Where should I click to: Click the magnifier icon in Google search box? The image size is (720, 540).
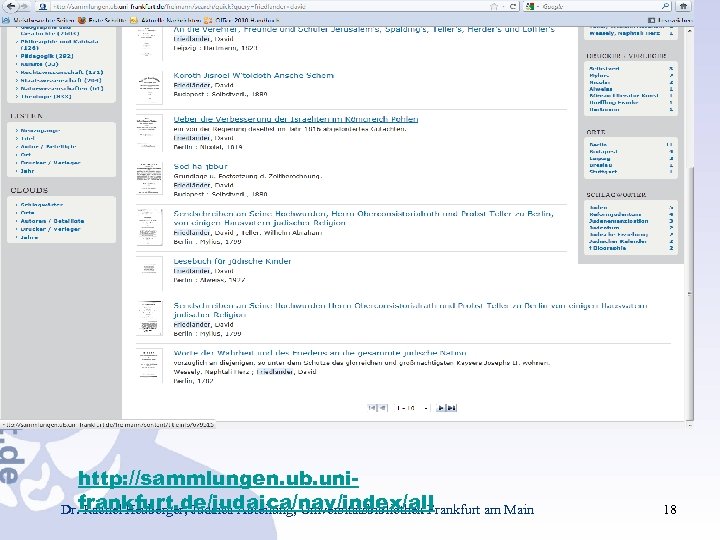[665, 6]
